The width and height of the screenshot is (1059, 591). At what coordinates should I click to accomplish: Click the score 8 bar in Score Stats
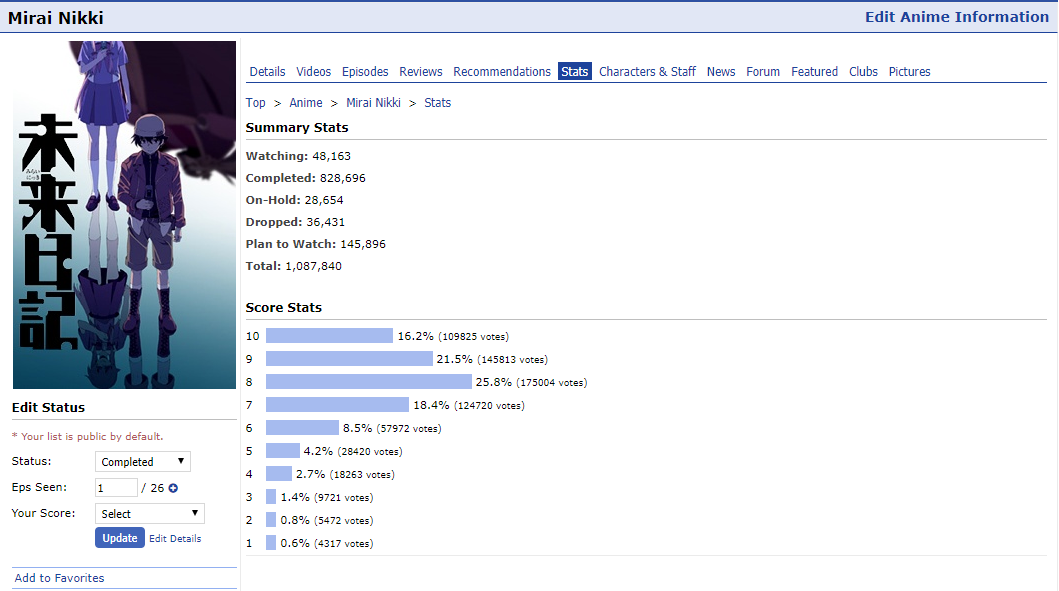click(x=369, y=382)
